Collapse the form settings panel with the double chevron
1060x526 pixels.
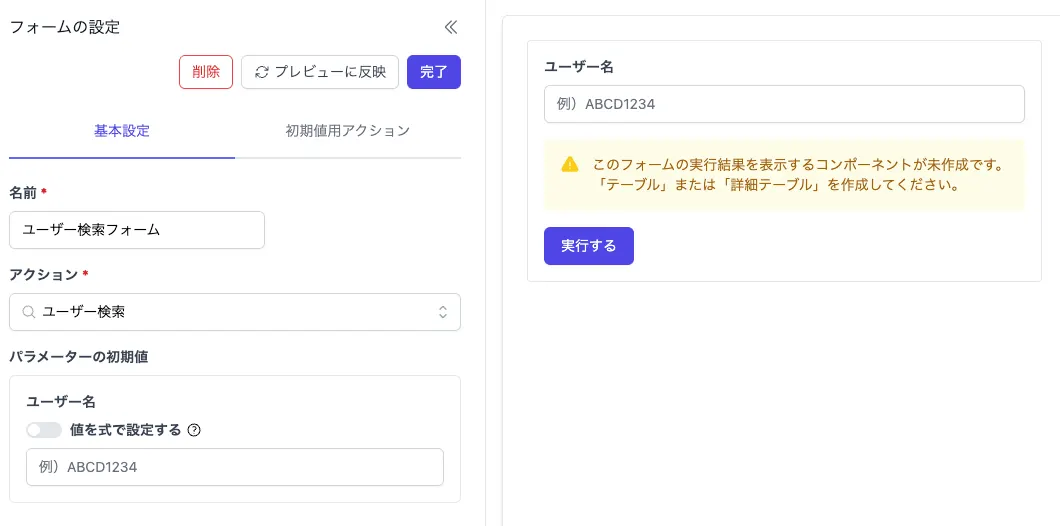(451, 27)
